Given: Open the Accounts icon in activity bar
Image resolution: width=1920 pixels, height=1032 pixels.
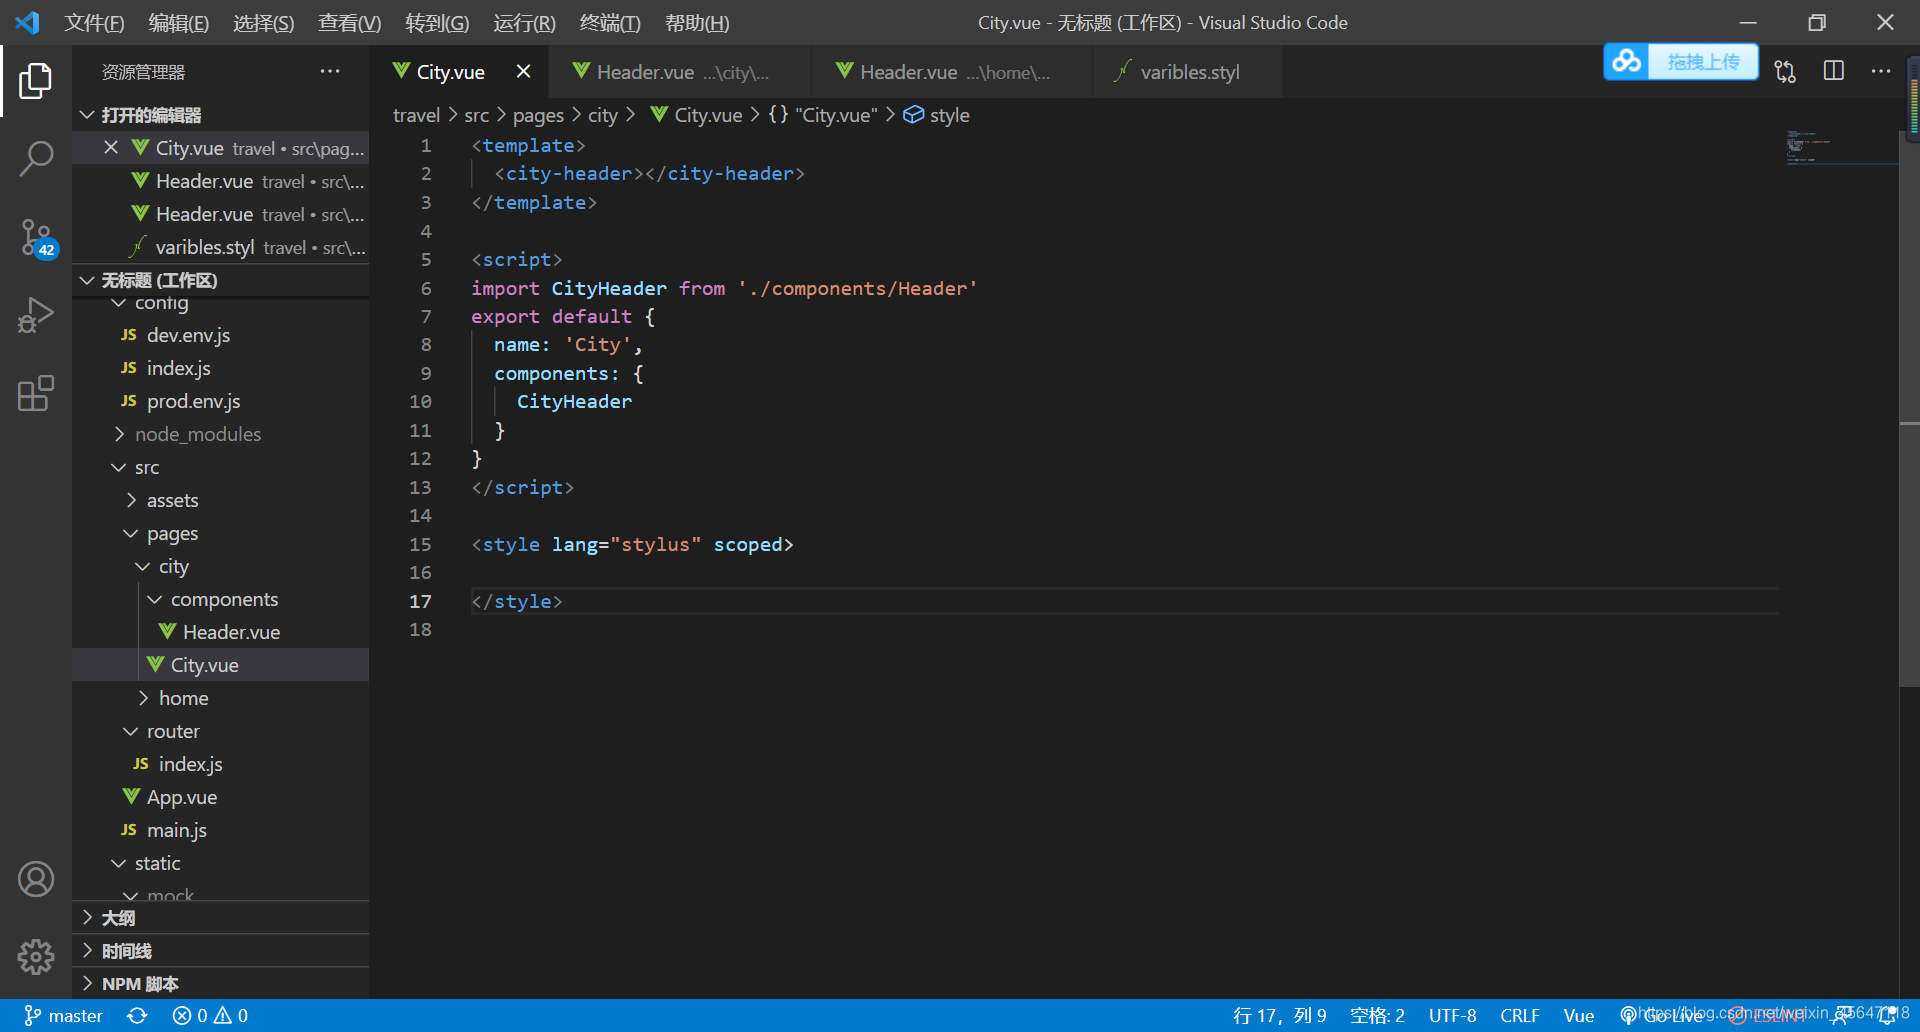Looking at the screenshot, I should [x=36, y=879].
